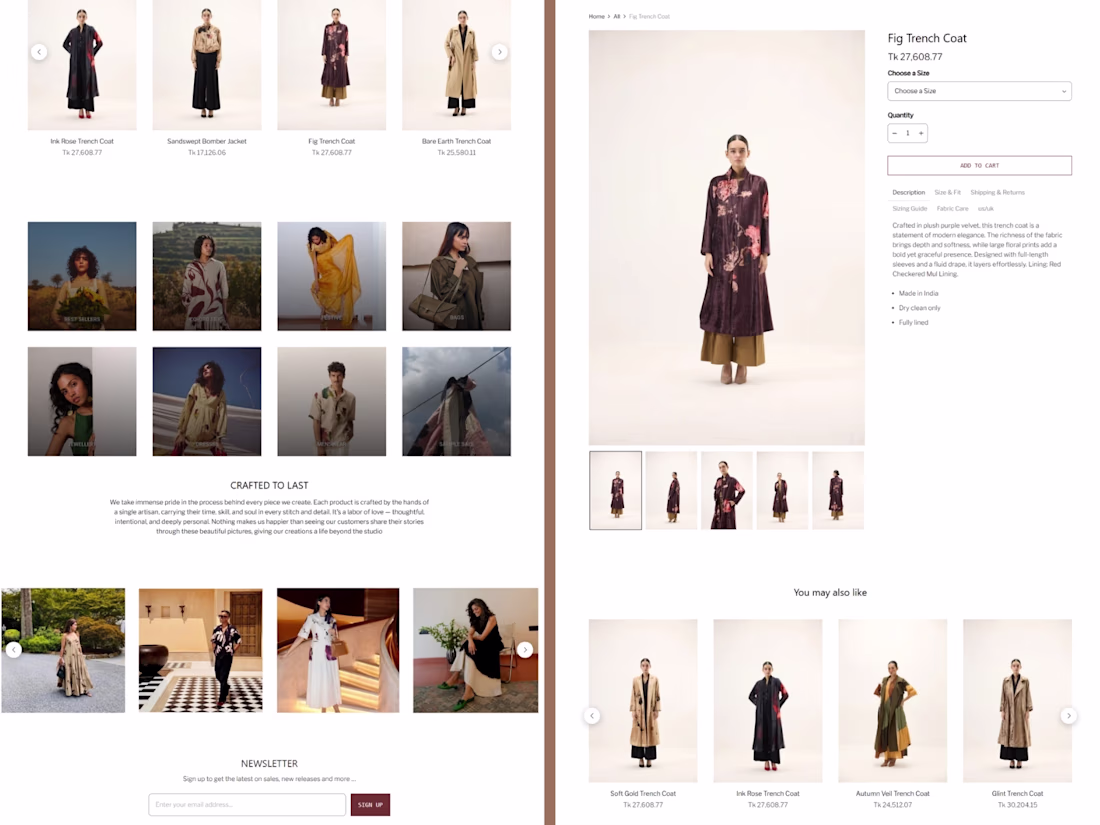Viewport: 1100px width, 825px height.
Task: Open the garden customer photo in gallery
Action: [x=63, y=650]
